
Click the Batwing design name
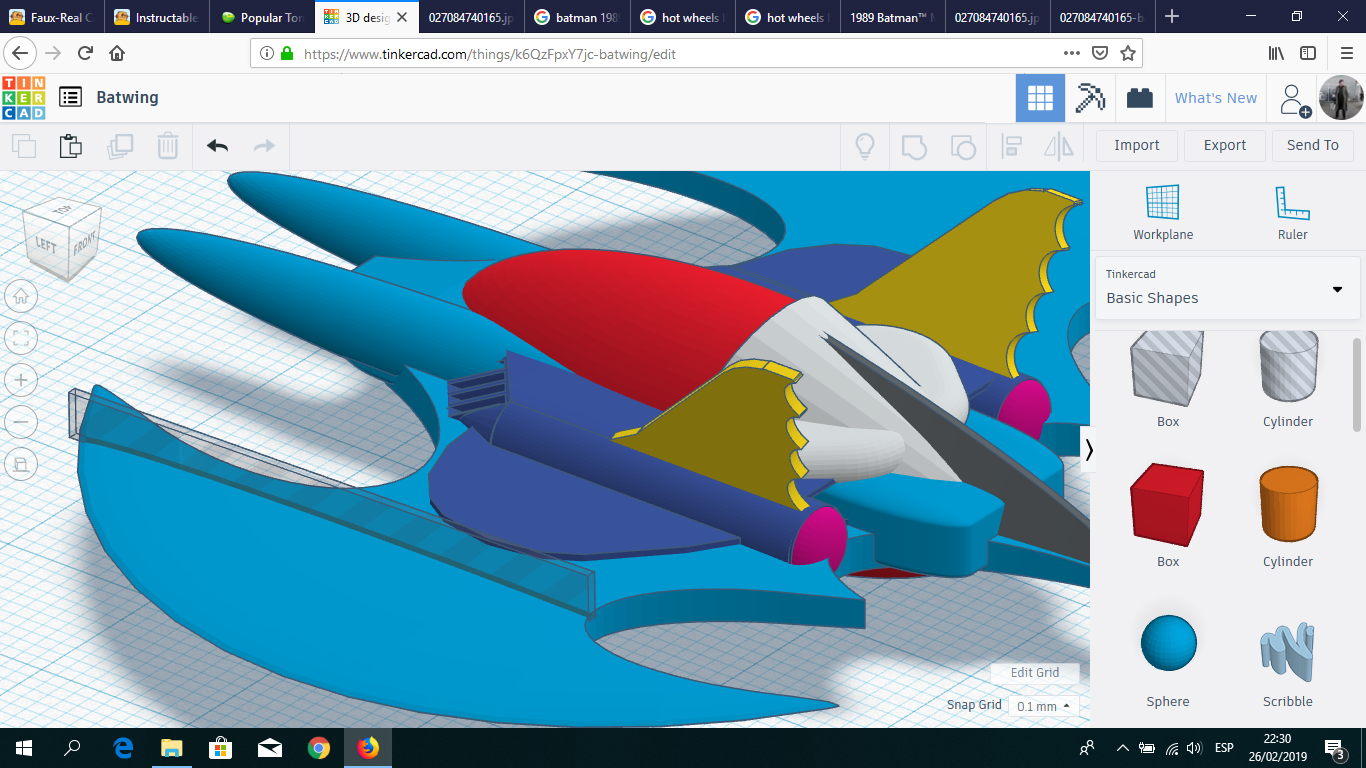pos(127,97)
